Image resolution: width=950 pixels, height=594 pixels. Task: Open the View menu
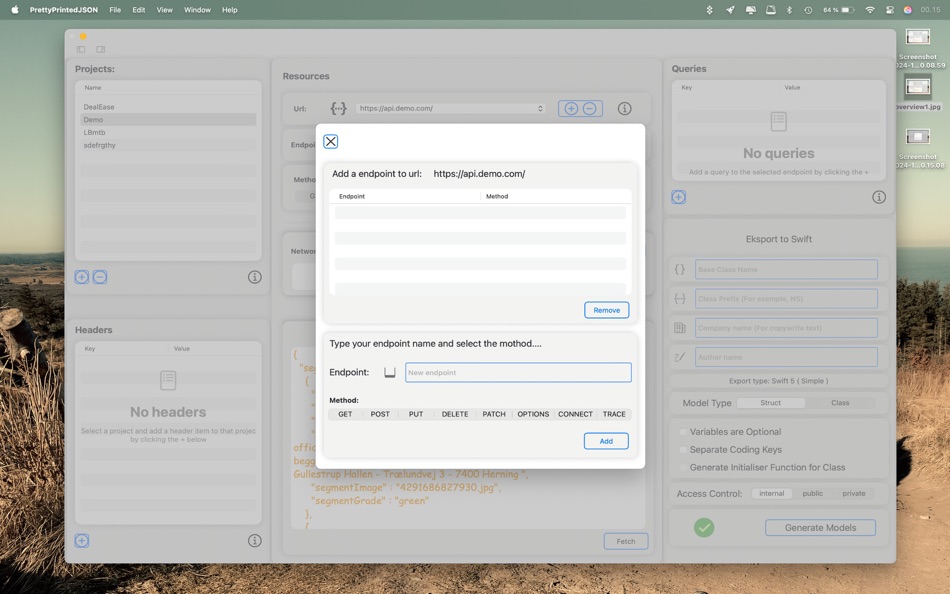pyautogui.click(x=164, y=9)
